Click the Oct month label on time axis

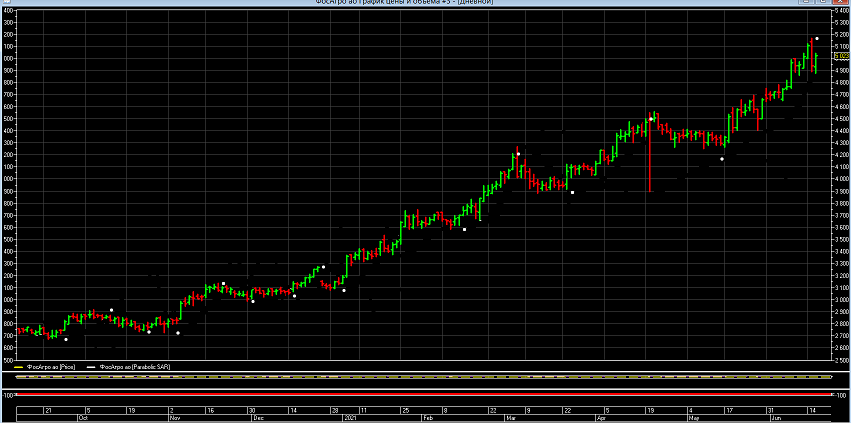(83, 419)
